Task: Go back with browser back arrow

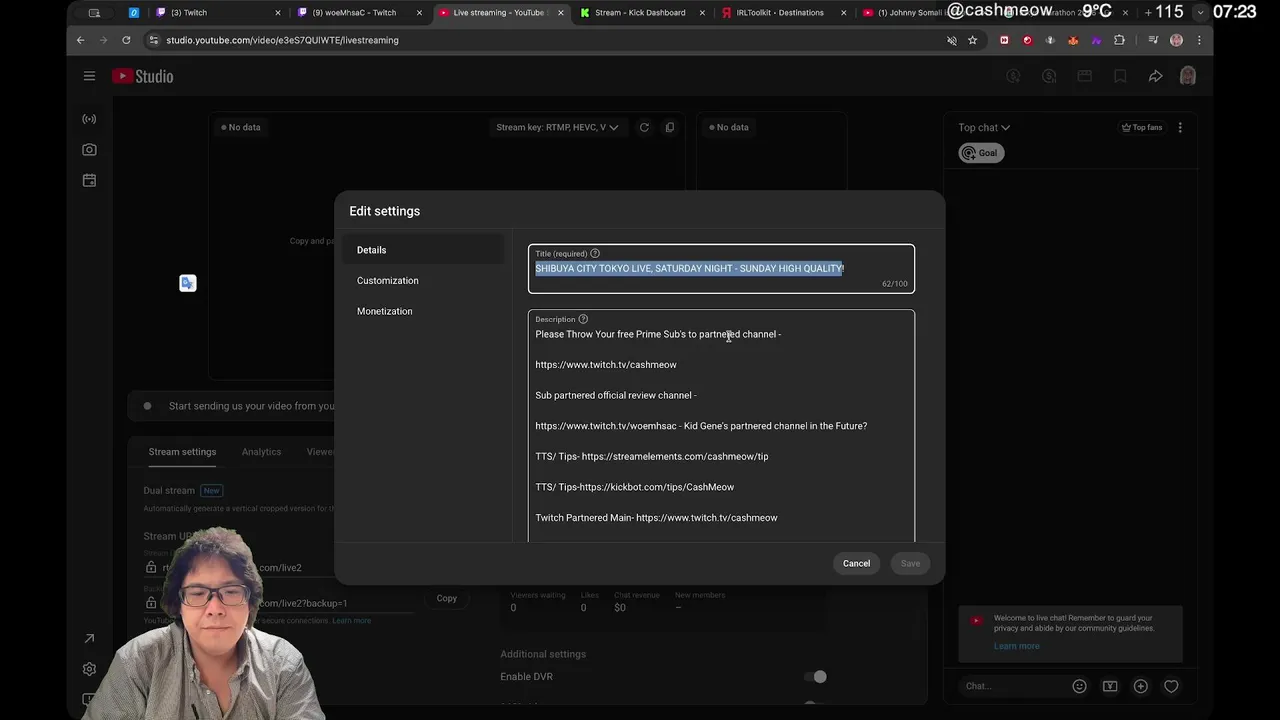Action: tap(81, 40)
